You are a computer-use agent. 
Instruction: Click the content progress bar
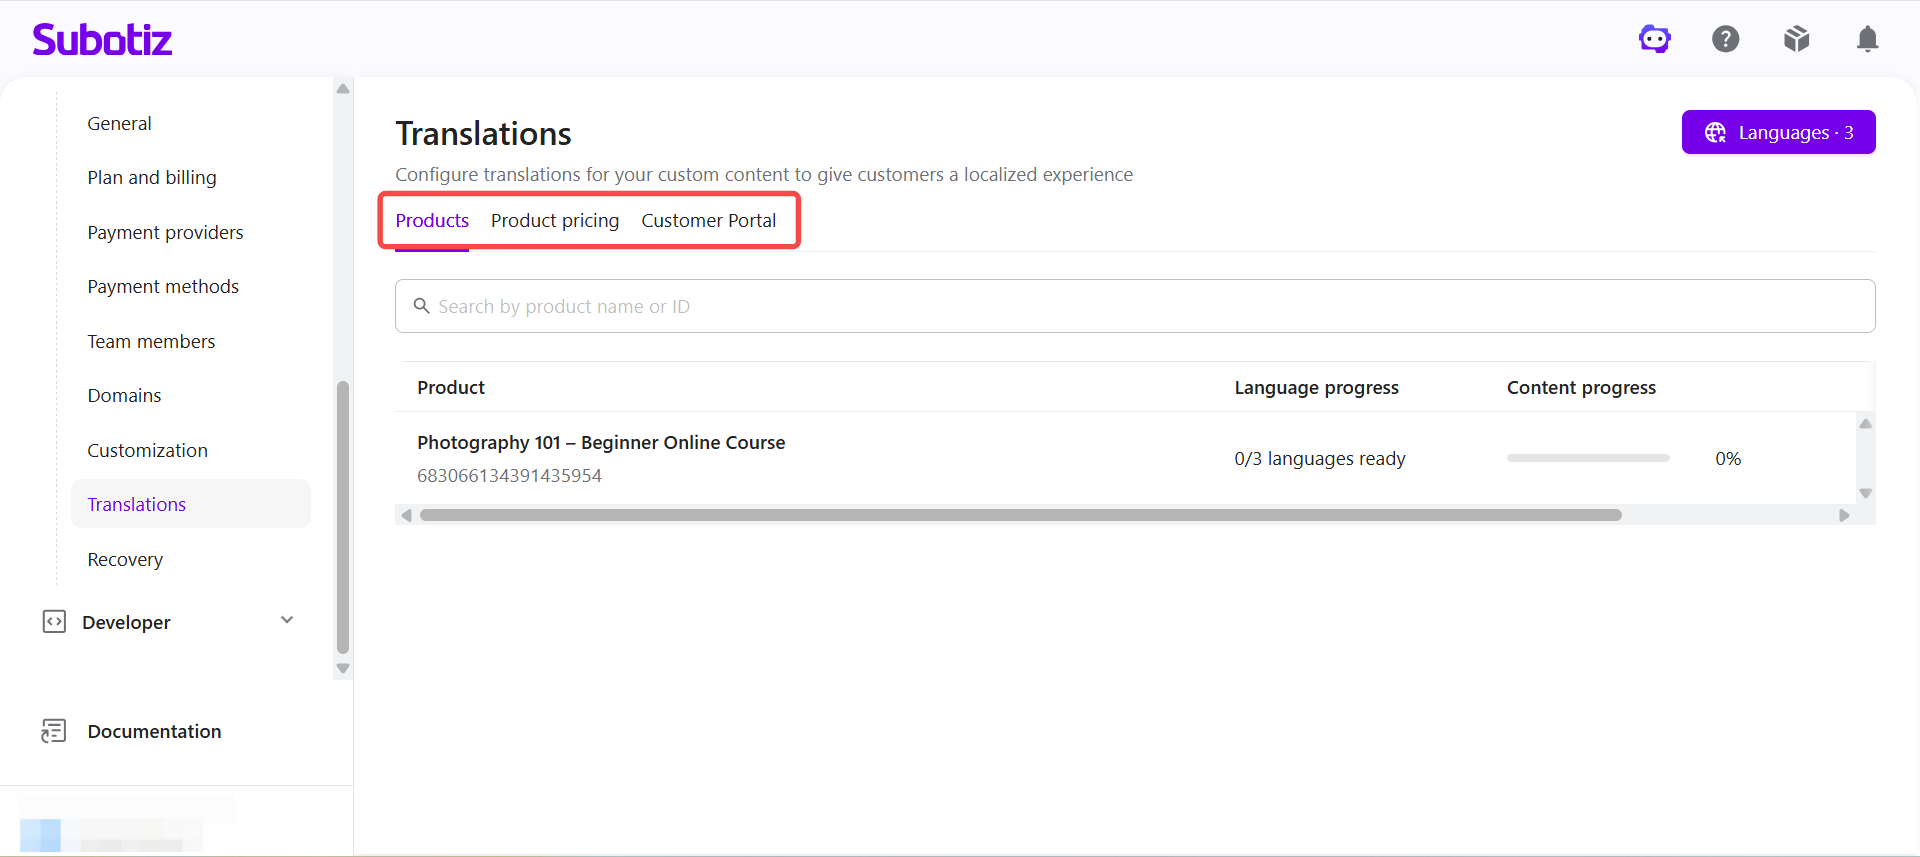coord(1588,458)
